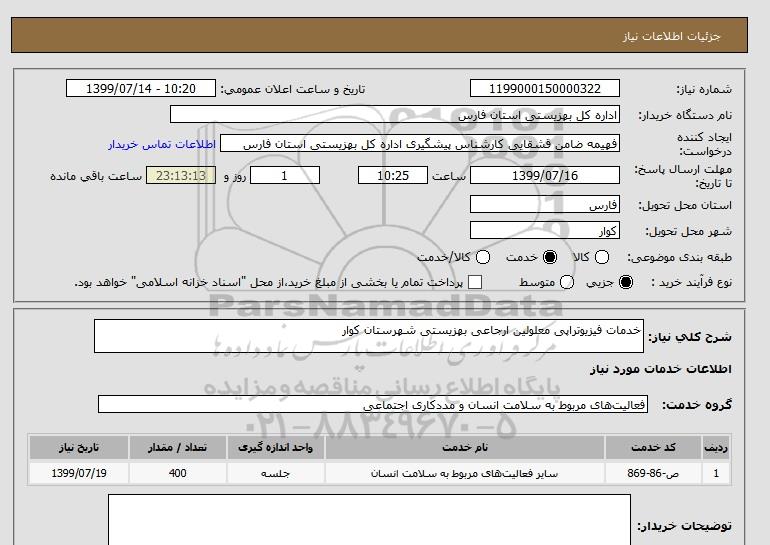Click the شماره نیاز number field
Screen dimensions: 770x545
pos(545,89)
